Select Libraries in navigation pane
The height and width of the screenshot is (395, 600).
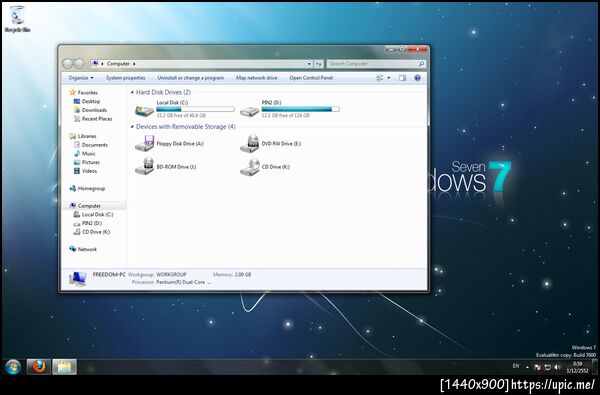click(x=87, y=136)
